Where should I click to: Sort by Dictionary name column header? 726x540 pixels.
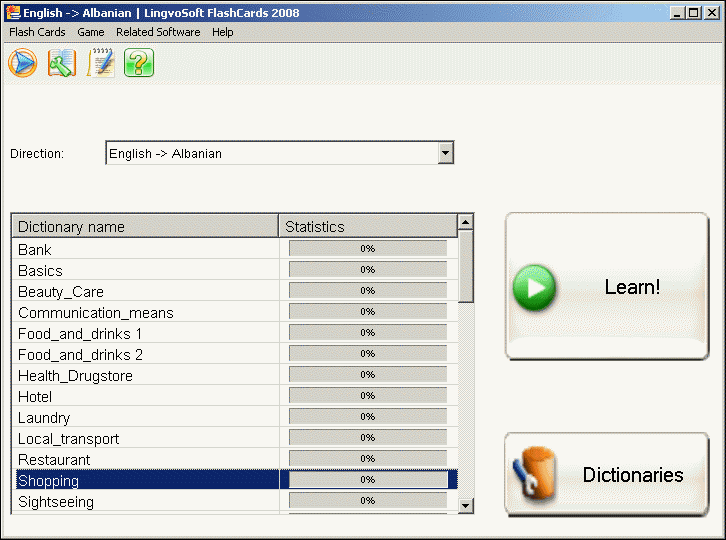[x=145, y=226]
